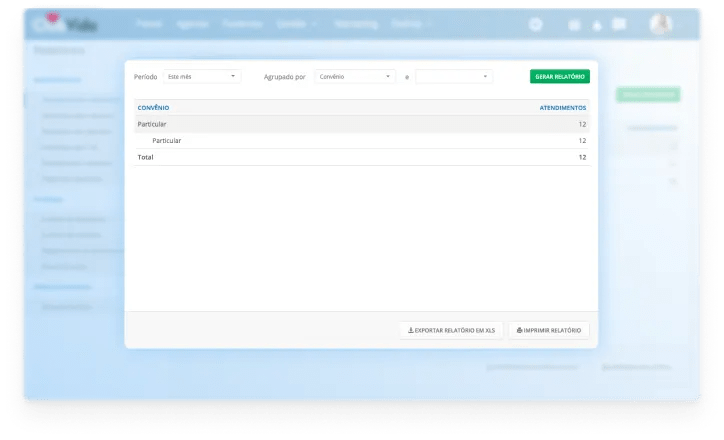Open the Agenda menu in the top navigation

[192, 22]
